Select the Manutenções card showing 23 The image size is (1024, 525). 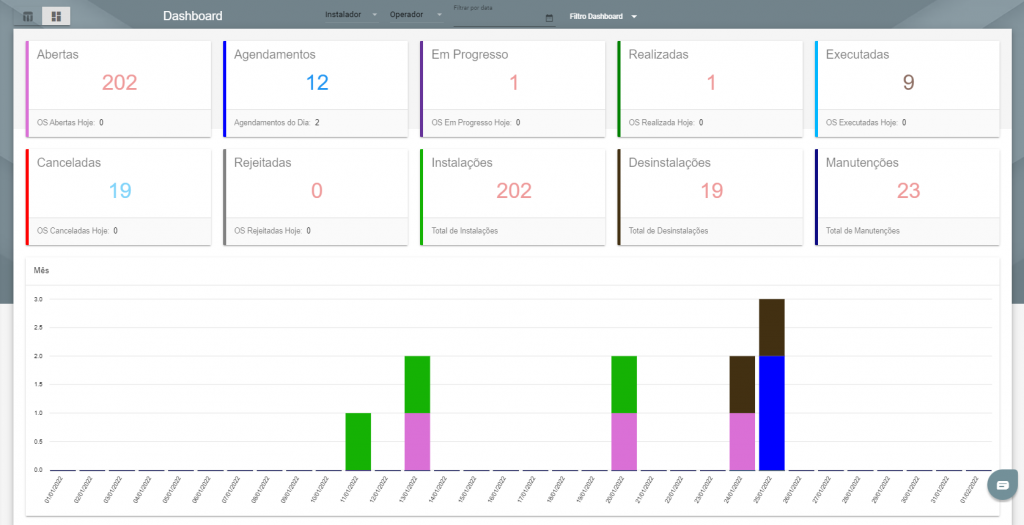pyautogui.click(x=907, y=197)
